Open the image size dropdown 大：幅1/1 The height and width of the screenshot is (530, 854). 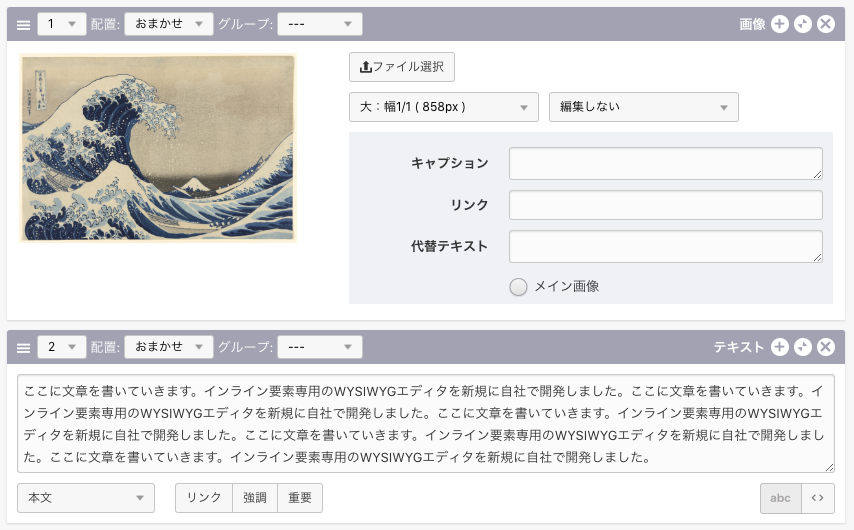(443, 107)
